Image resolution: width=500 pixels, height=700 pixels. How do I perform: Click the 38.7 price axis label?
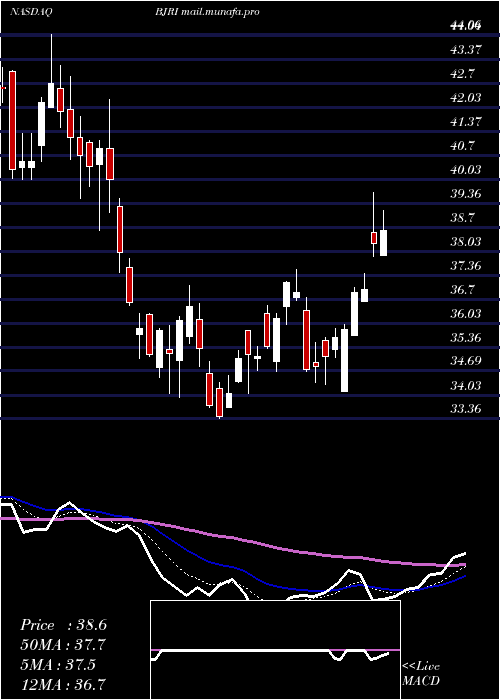pyautogui.click(x=462, y=218)
